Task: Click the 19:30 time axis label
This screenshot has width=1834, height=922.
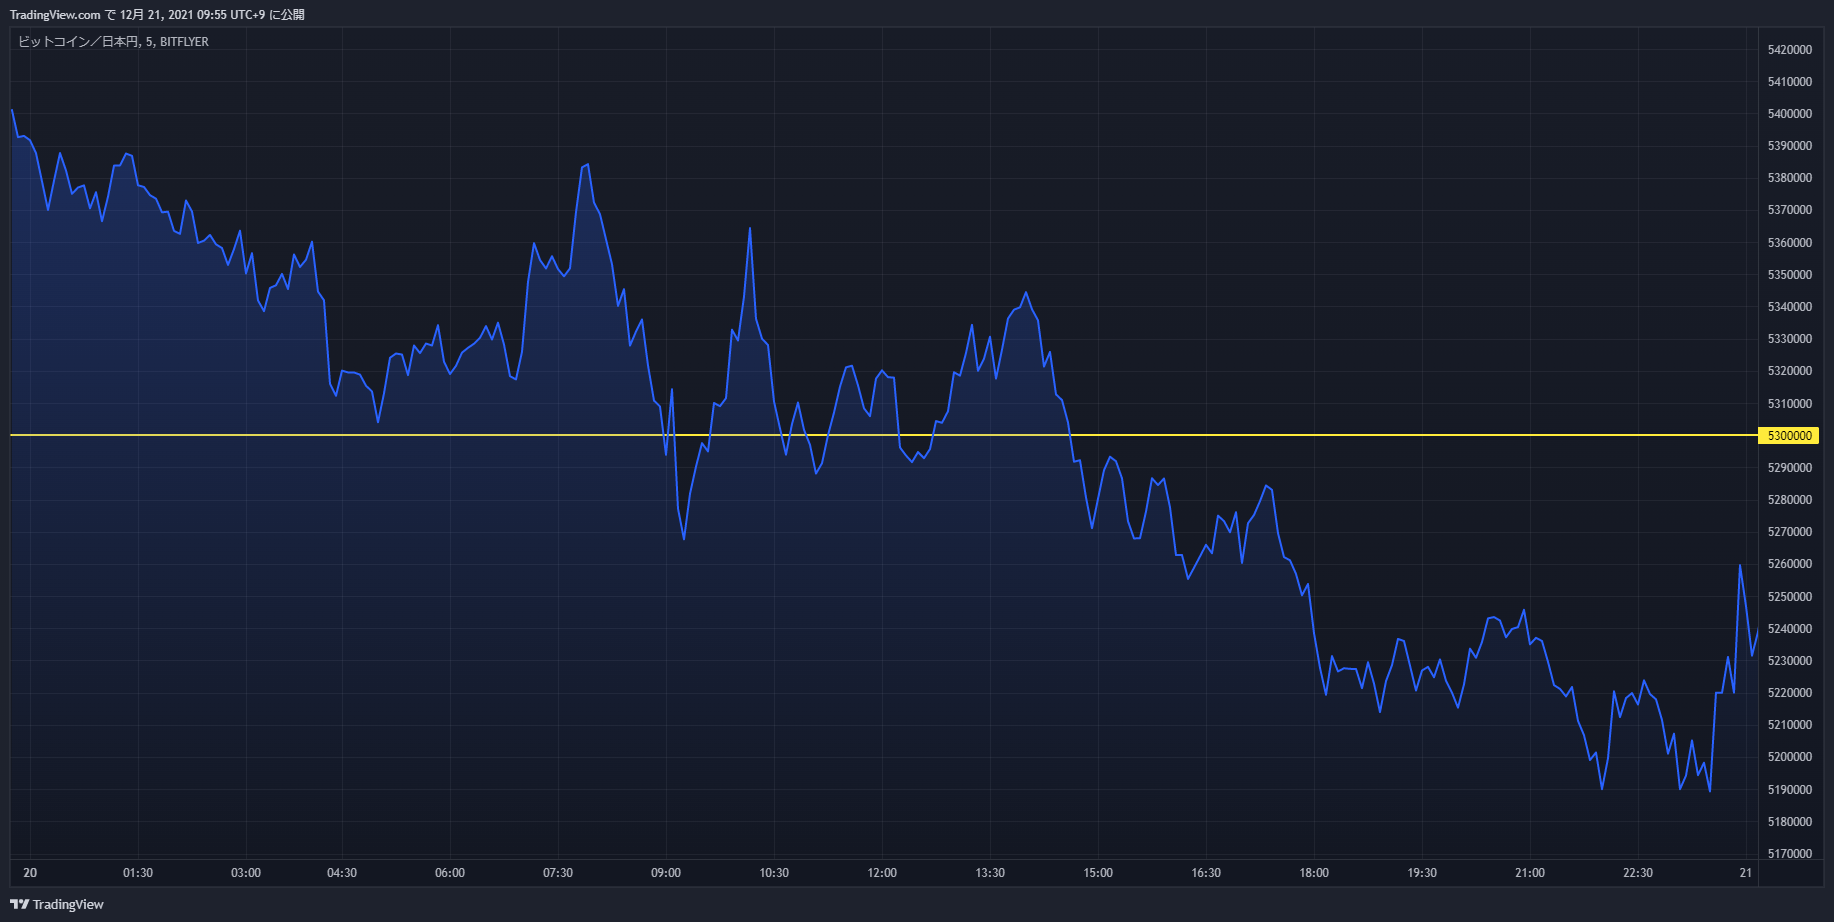Action: [1422, 873]
